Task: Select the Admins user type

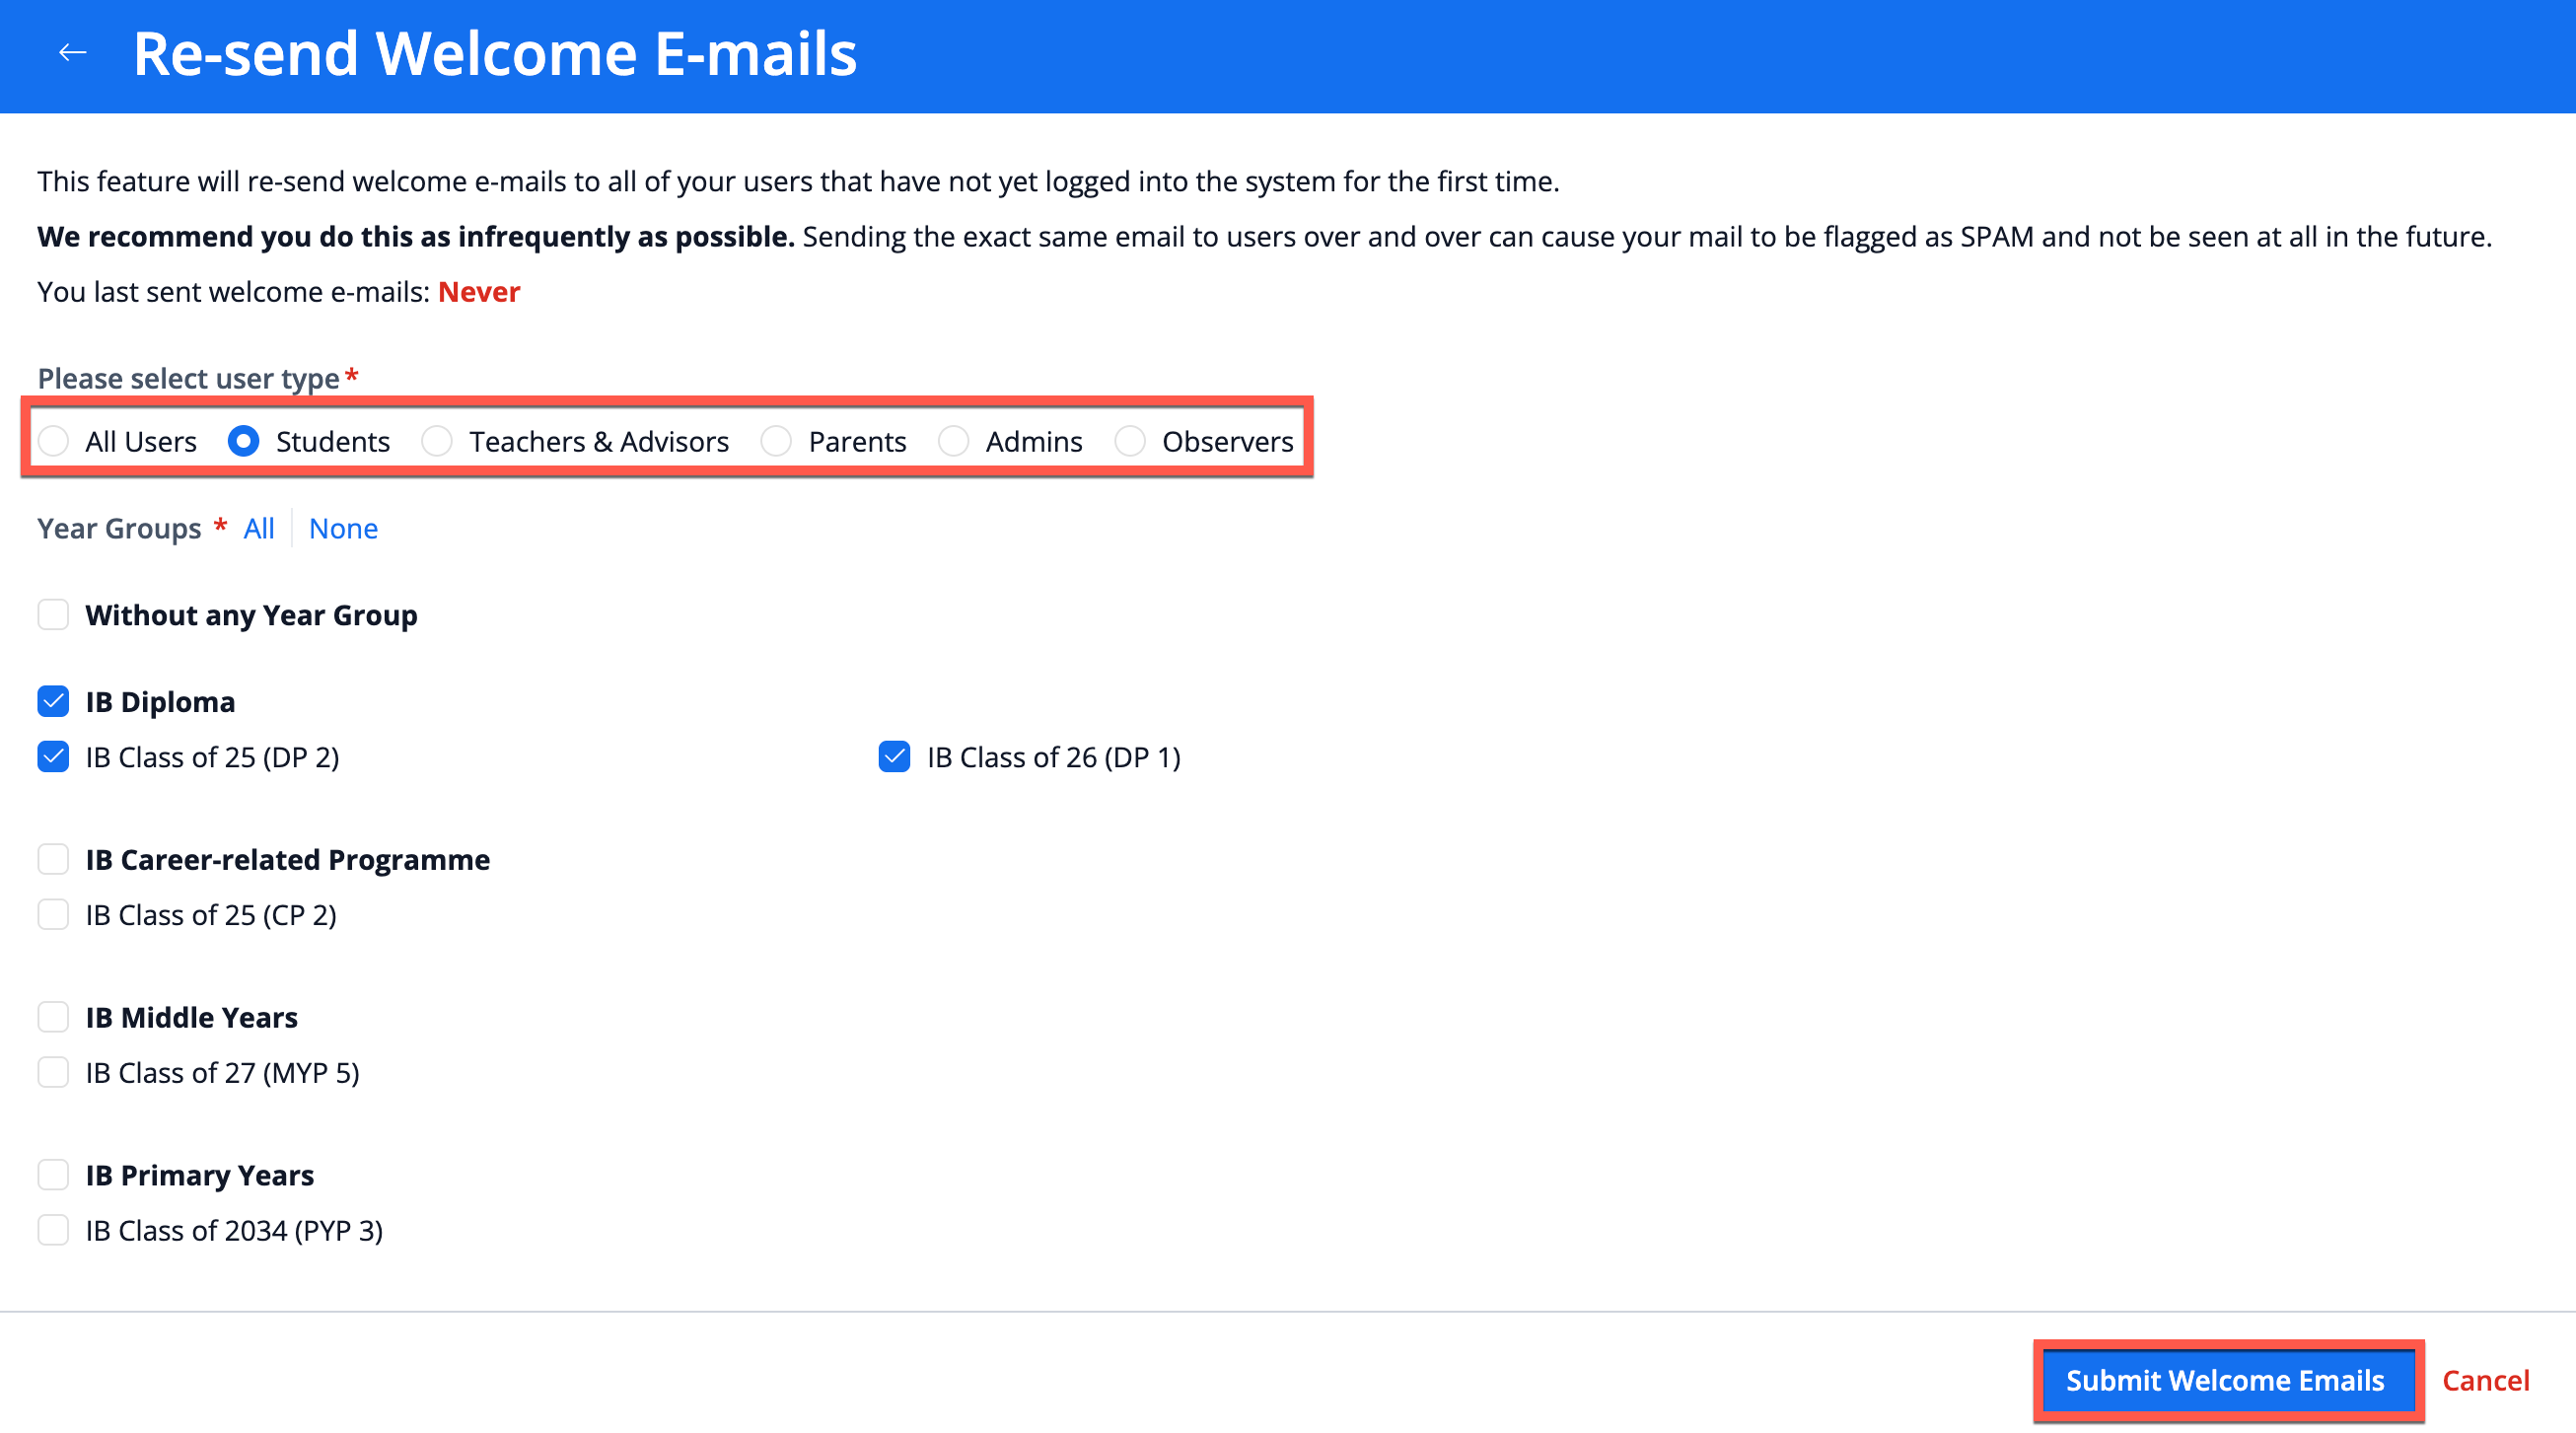Action: tap(953, 441)
